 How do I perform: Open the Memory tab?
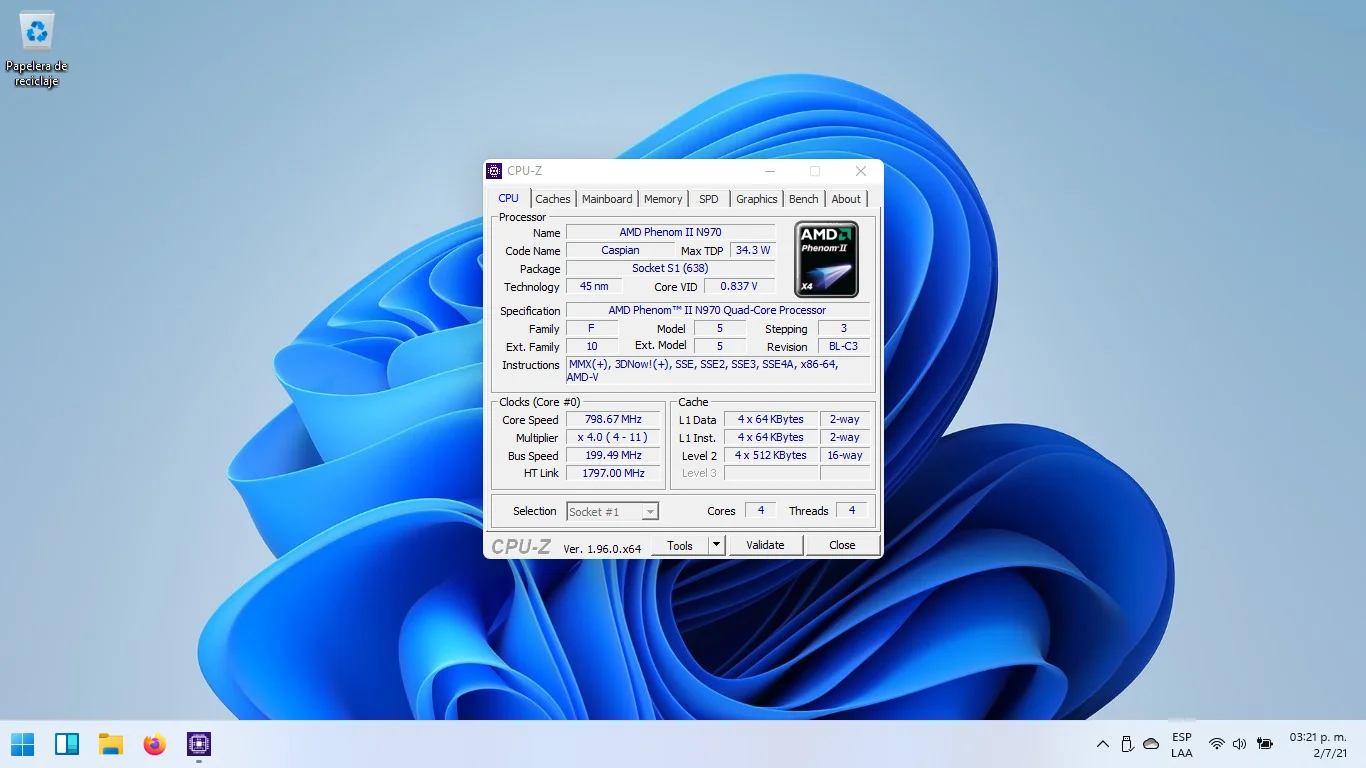(x=663, y=199)
